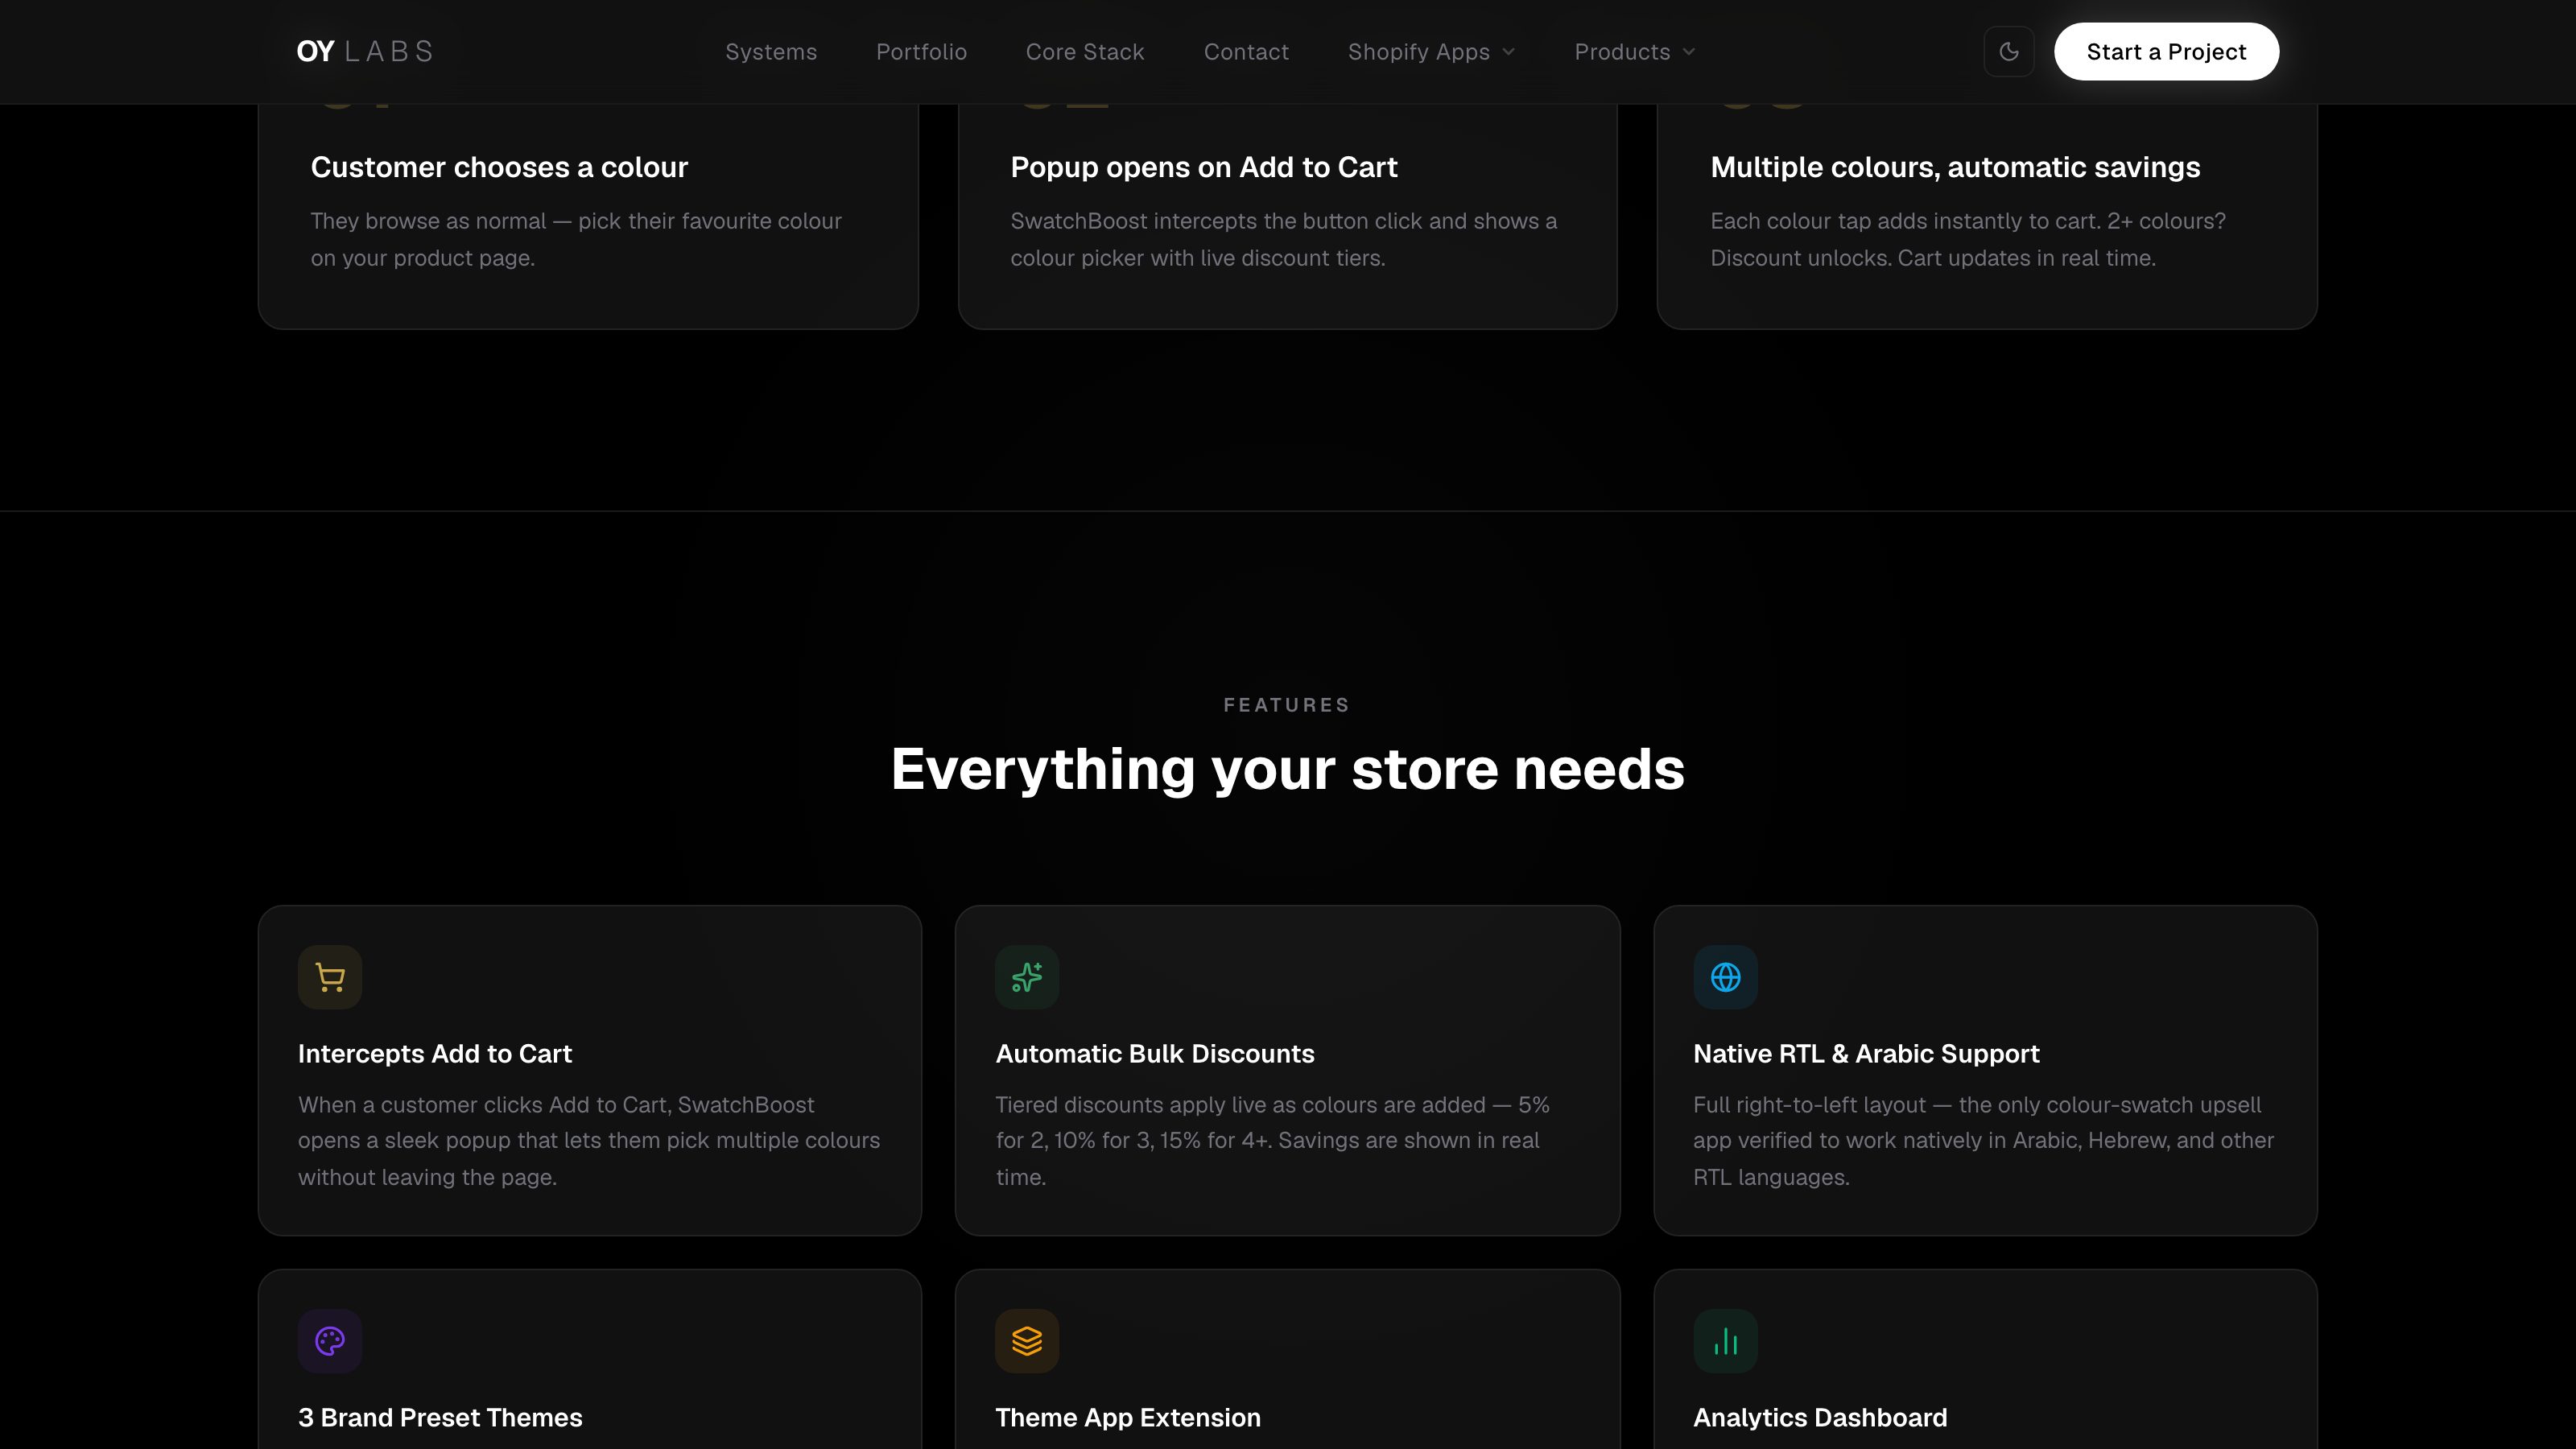Click the Tiered discounts apply live description
This screenshot has width=2576, height=1449.
[x=1273, y=1141]
